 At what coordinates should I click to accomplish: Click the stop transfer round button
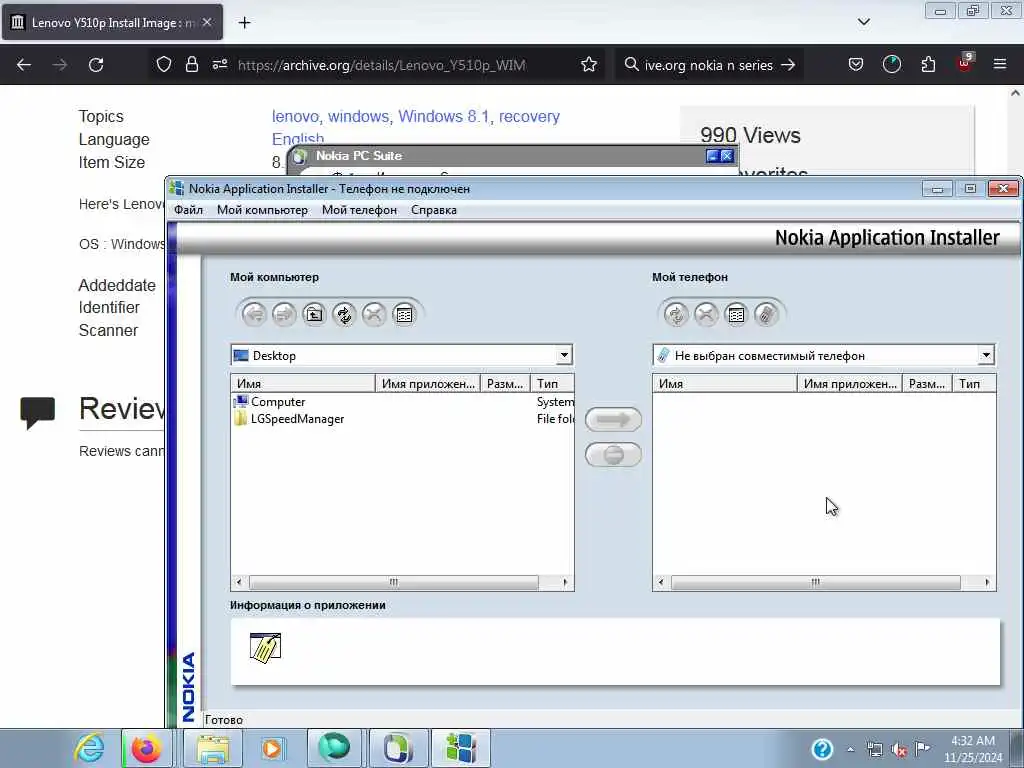click(x=613, y=455)
